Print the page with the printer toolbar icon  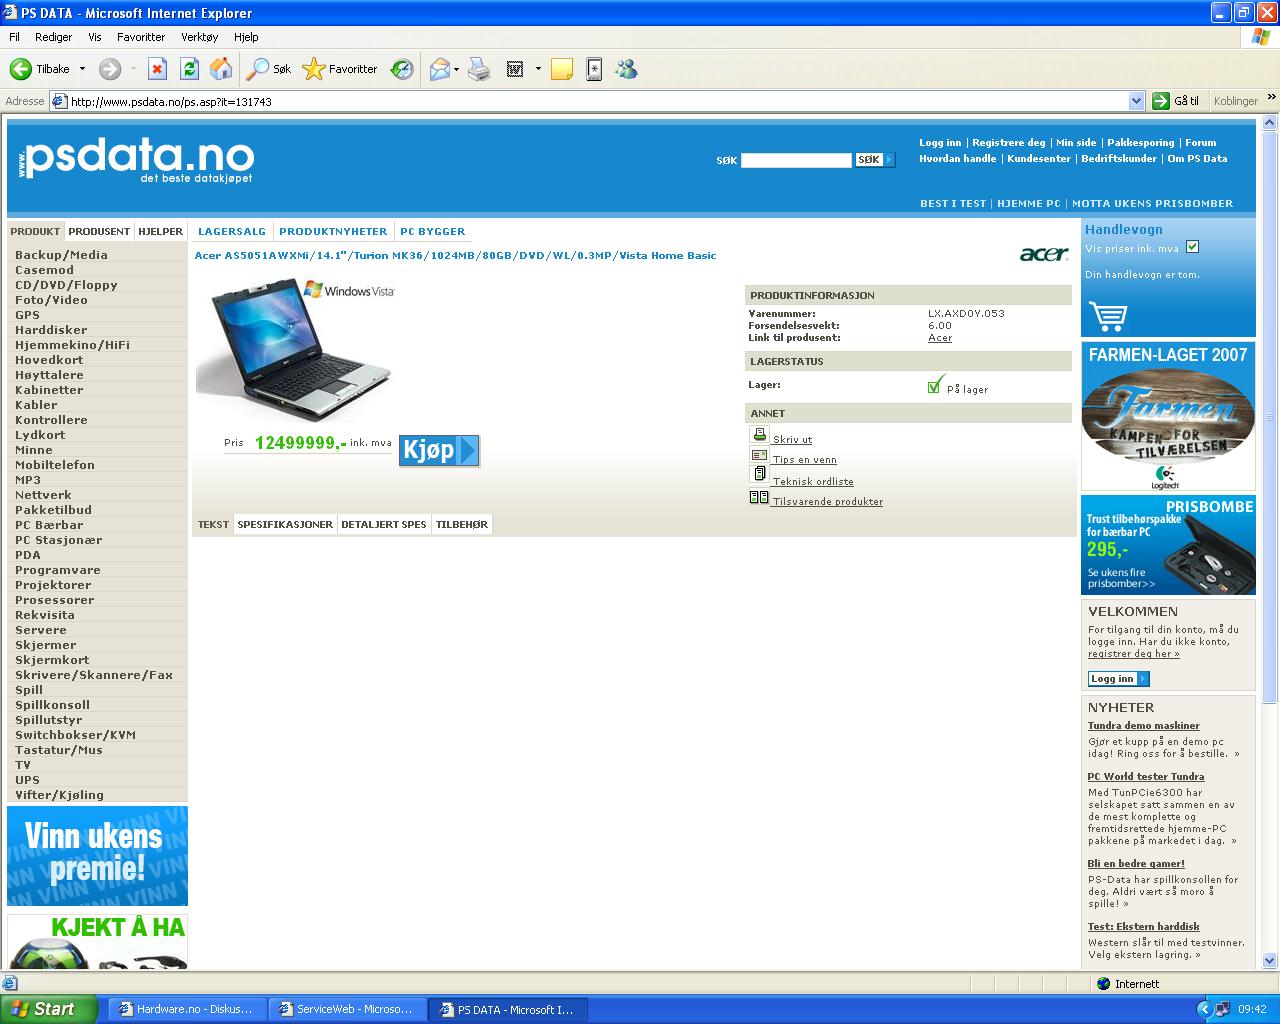click(479, 69)
